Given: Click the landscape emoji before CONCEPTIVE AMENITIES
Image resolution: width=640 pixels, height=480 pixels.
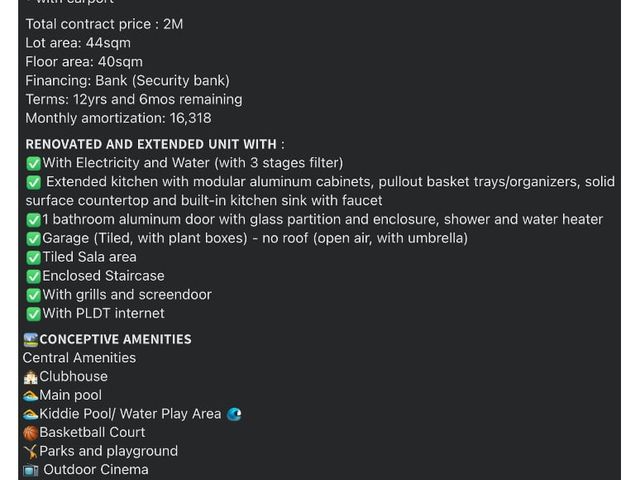Looking at the screenshot, I should [31, 340].
